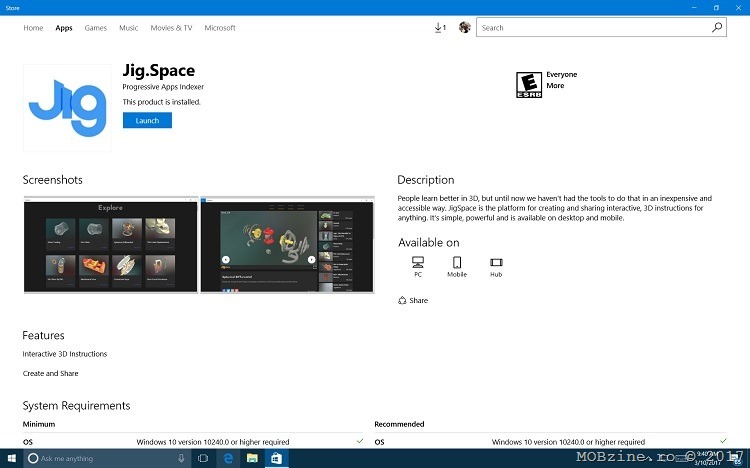The height and width of the screenshot is (468, 750).
Task: Open the Explore screenshot thumbnail
Action: [110, 244]
